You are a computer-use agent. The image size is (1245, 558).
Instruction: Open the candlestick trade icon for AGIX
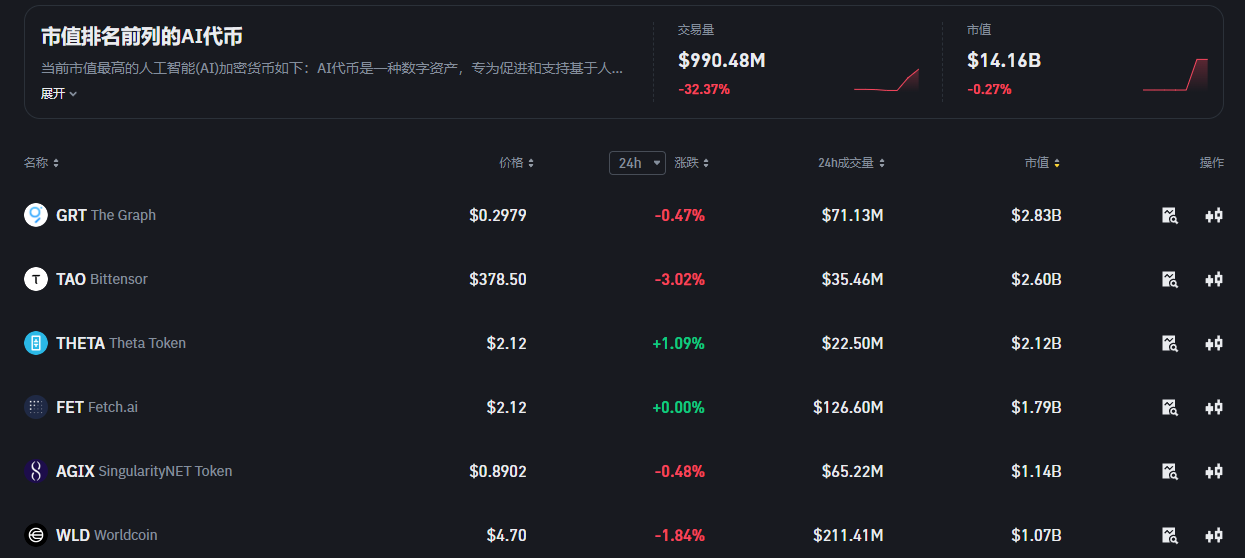pos(1214,471)
